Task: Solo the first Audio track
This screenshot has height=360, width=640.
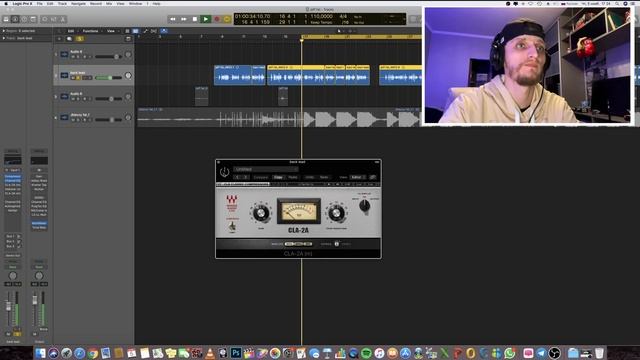Action: coord(78,57)
